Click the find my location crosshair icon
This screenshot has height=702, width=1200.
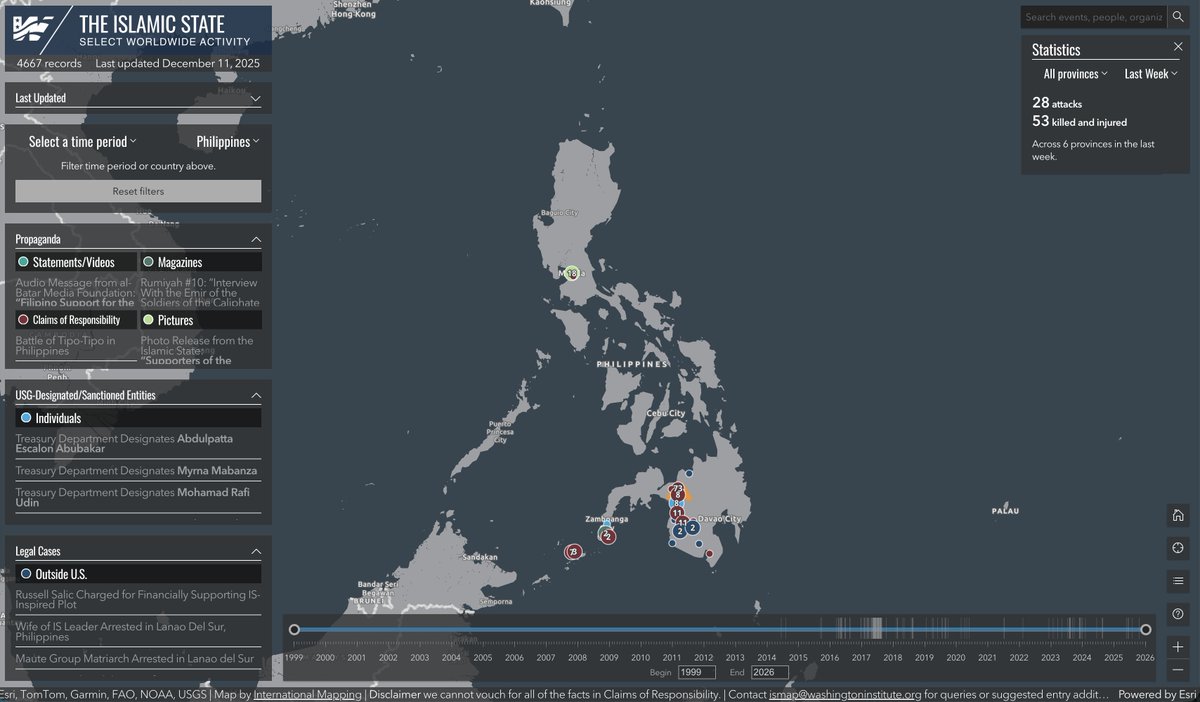(1178, 548)
